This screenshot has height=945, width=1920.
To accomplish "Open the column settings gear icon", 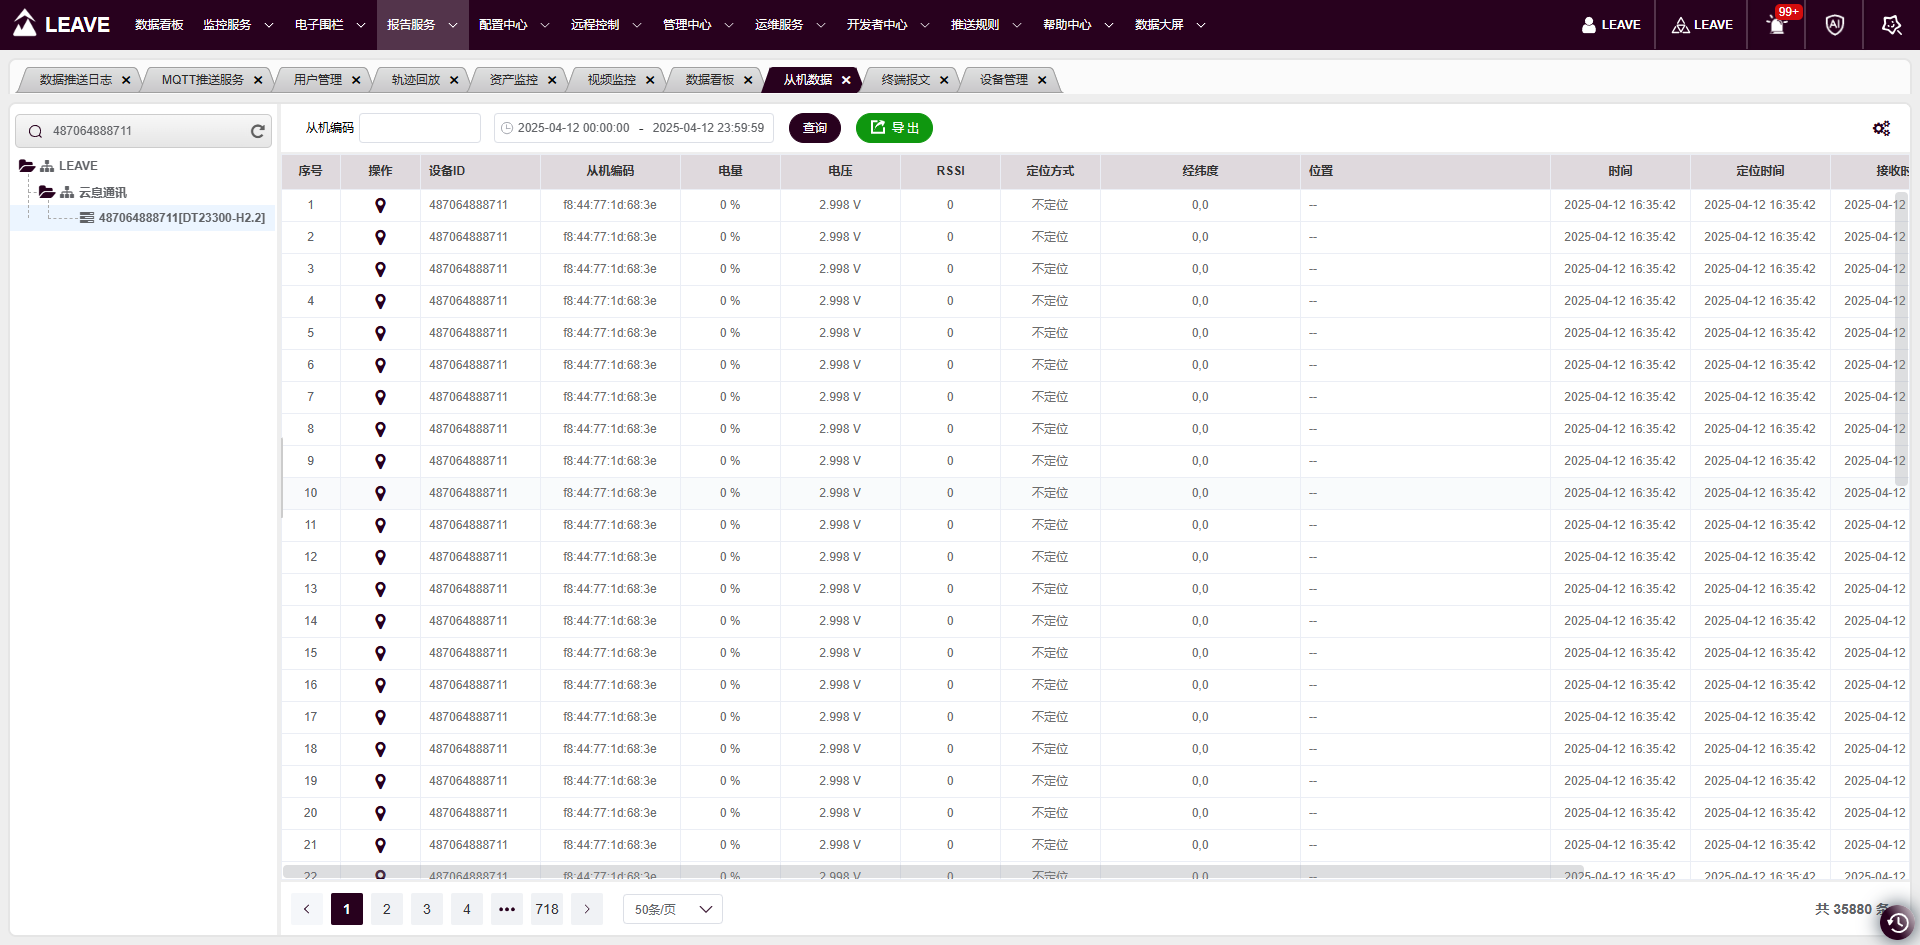I will click(x=1881, y=128).
